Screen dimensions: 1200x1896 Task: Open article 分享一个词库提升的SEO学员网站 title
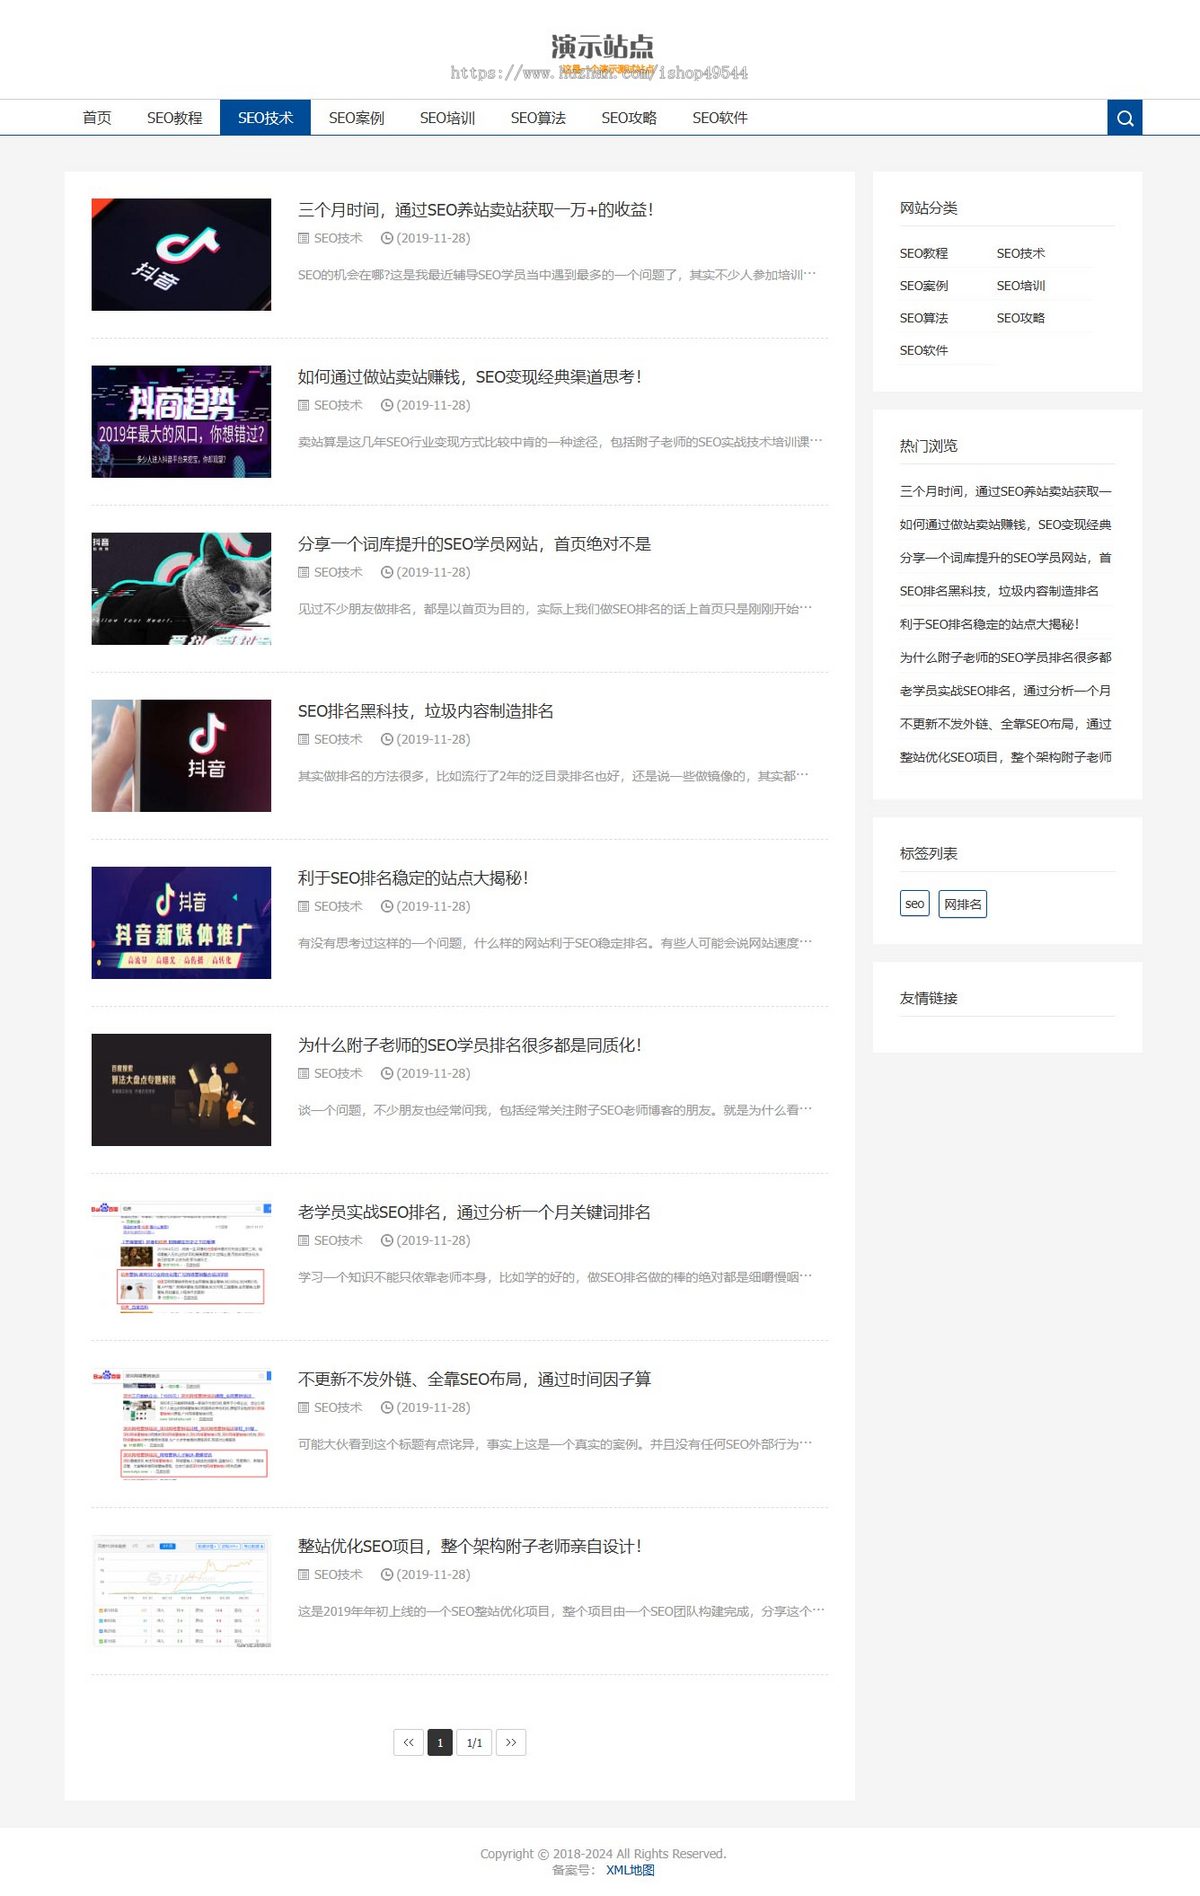pos(474,544)
